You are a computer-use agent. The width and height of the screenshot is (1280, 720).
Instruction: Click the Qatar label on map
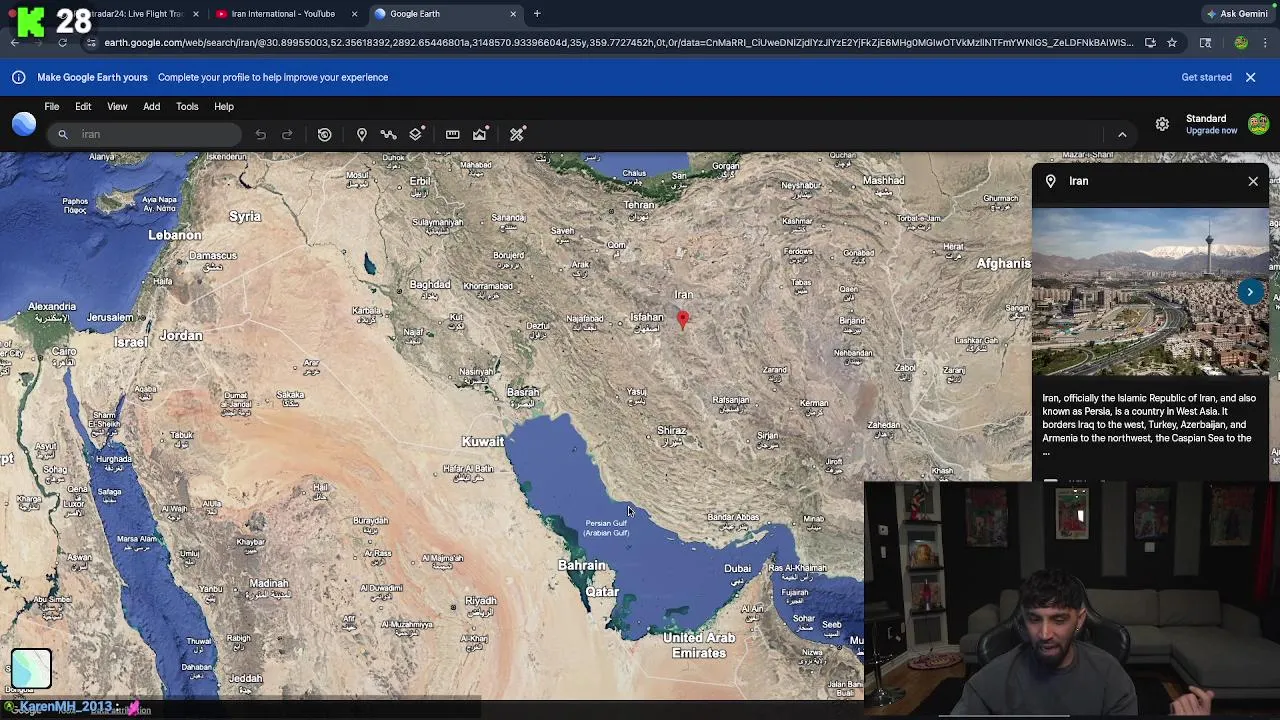(602, 591)
